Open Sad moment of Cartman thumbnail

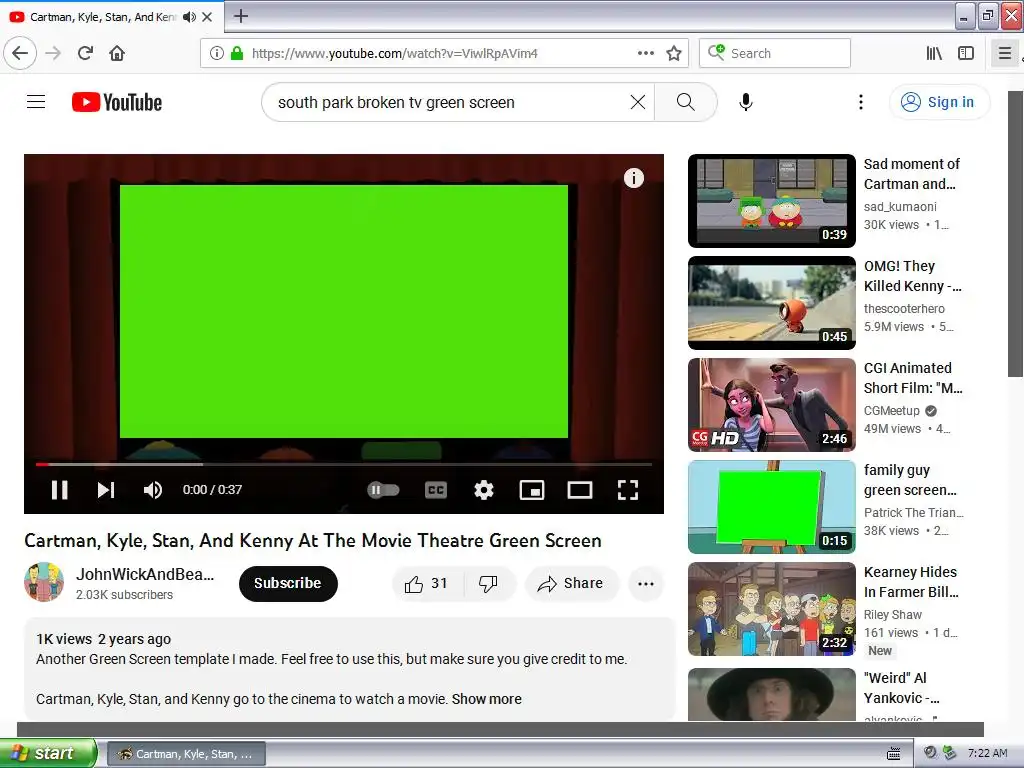coord(772,200)
